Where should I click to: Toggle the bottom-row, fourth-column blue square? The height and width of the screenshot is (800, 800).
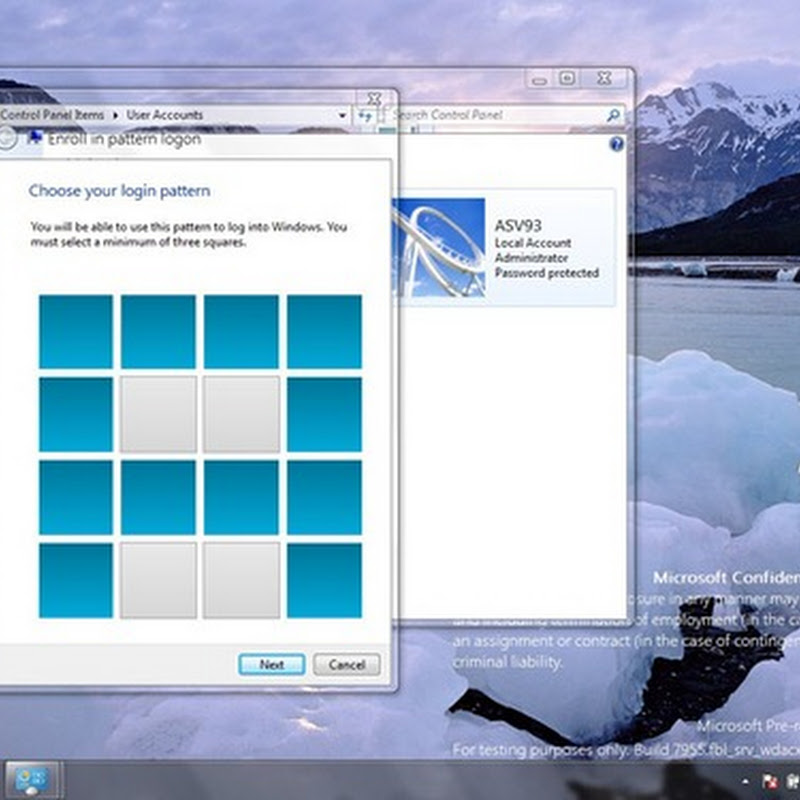tap(324, 581)
